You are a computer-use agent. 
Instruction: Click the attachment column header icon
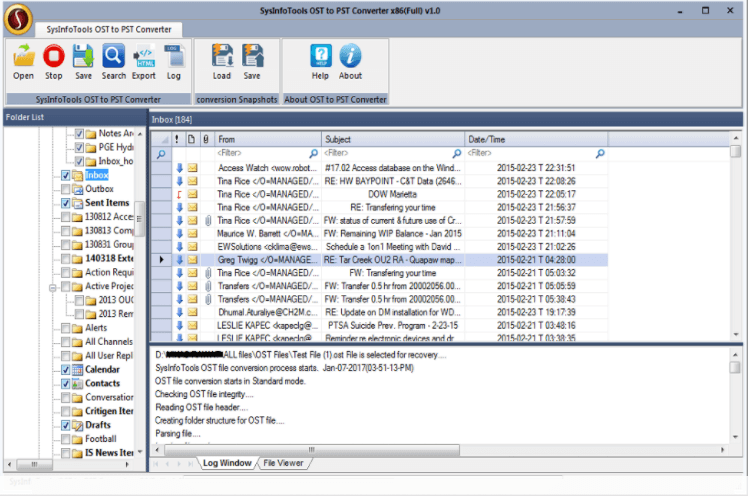206,139
